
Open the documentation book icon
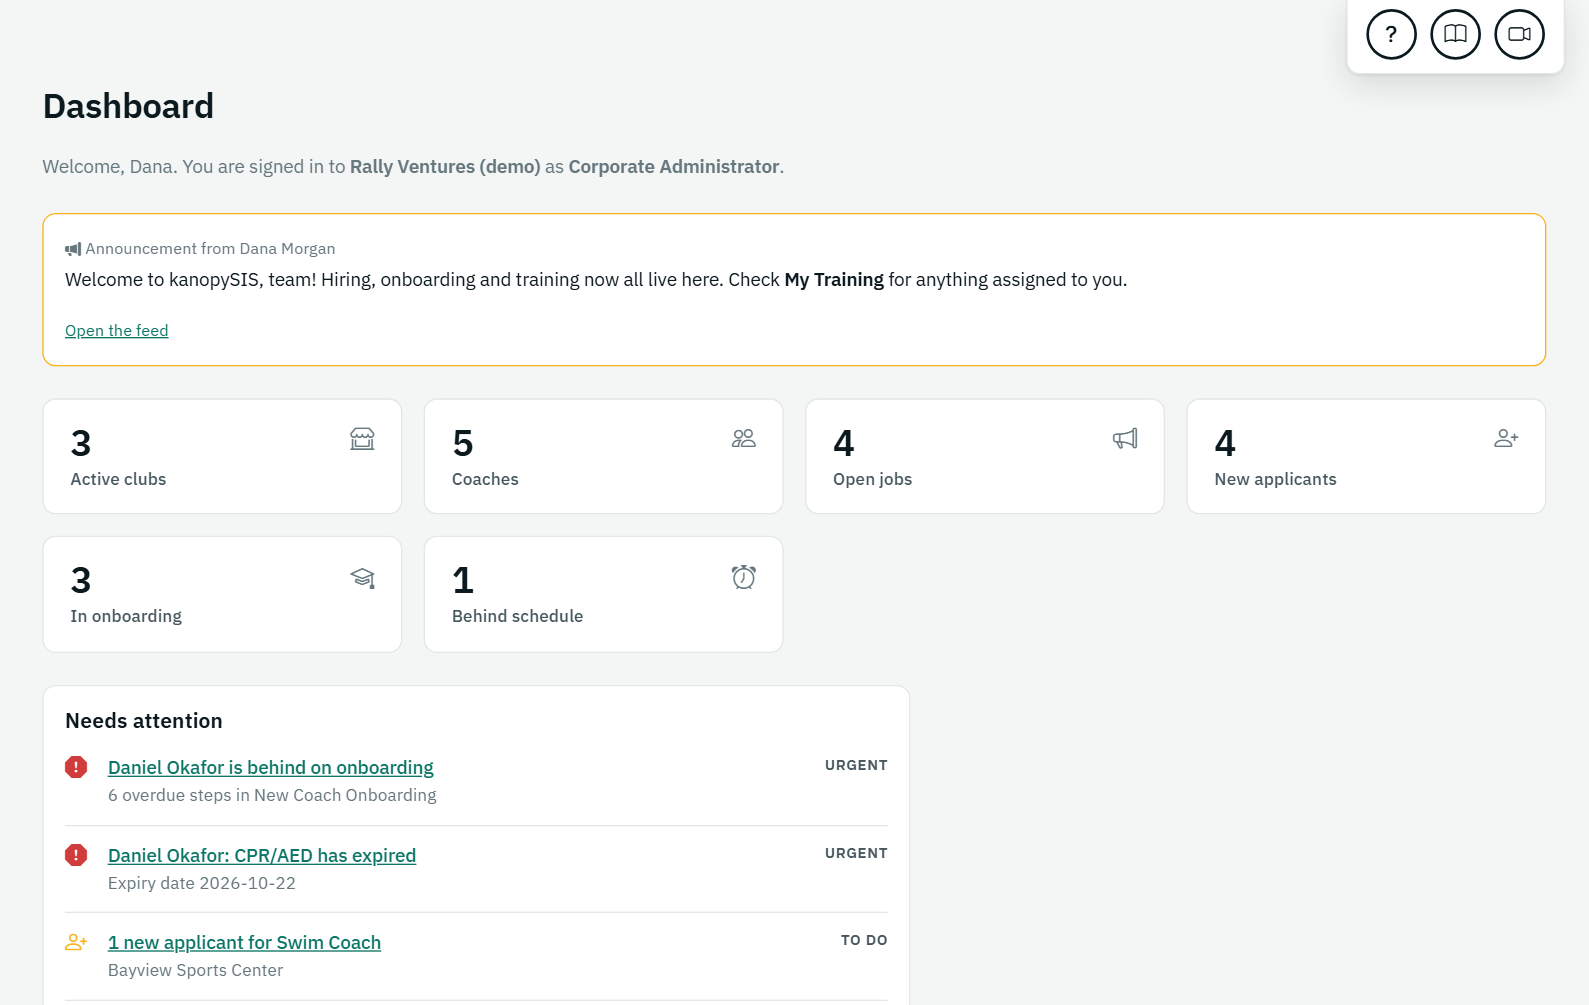click(x=1455, y=34)
